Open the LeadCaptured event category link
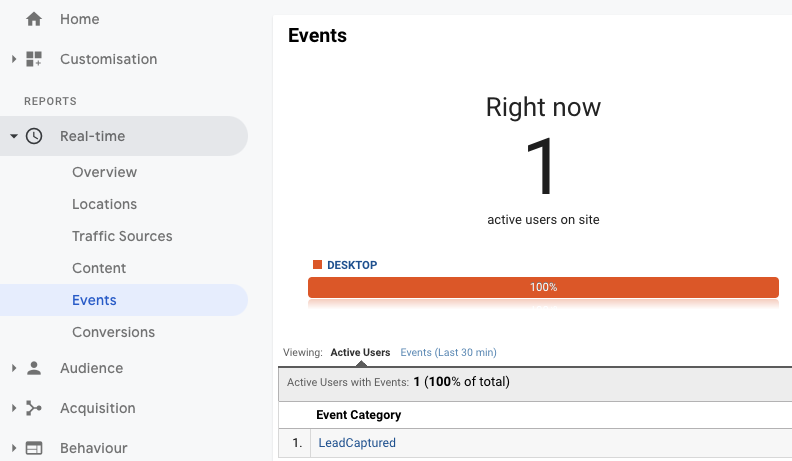The image size is (792, 461). tap(357, 442)
